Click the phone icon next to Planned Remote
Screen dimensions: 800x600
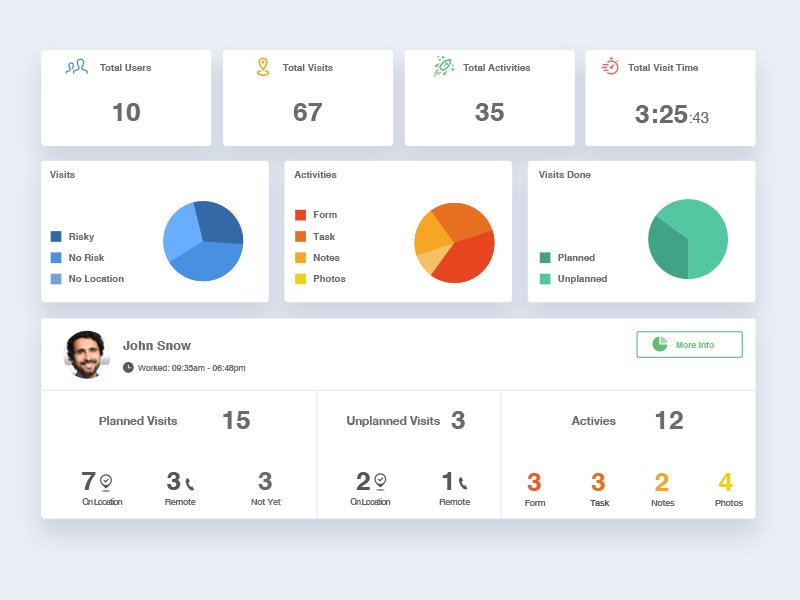coord(189,484)
